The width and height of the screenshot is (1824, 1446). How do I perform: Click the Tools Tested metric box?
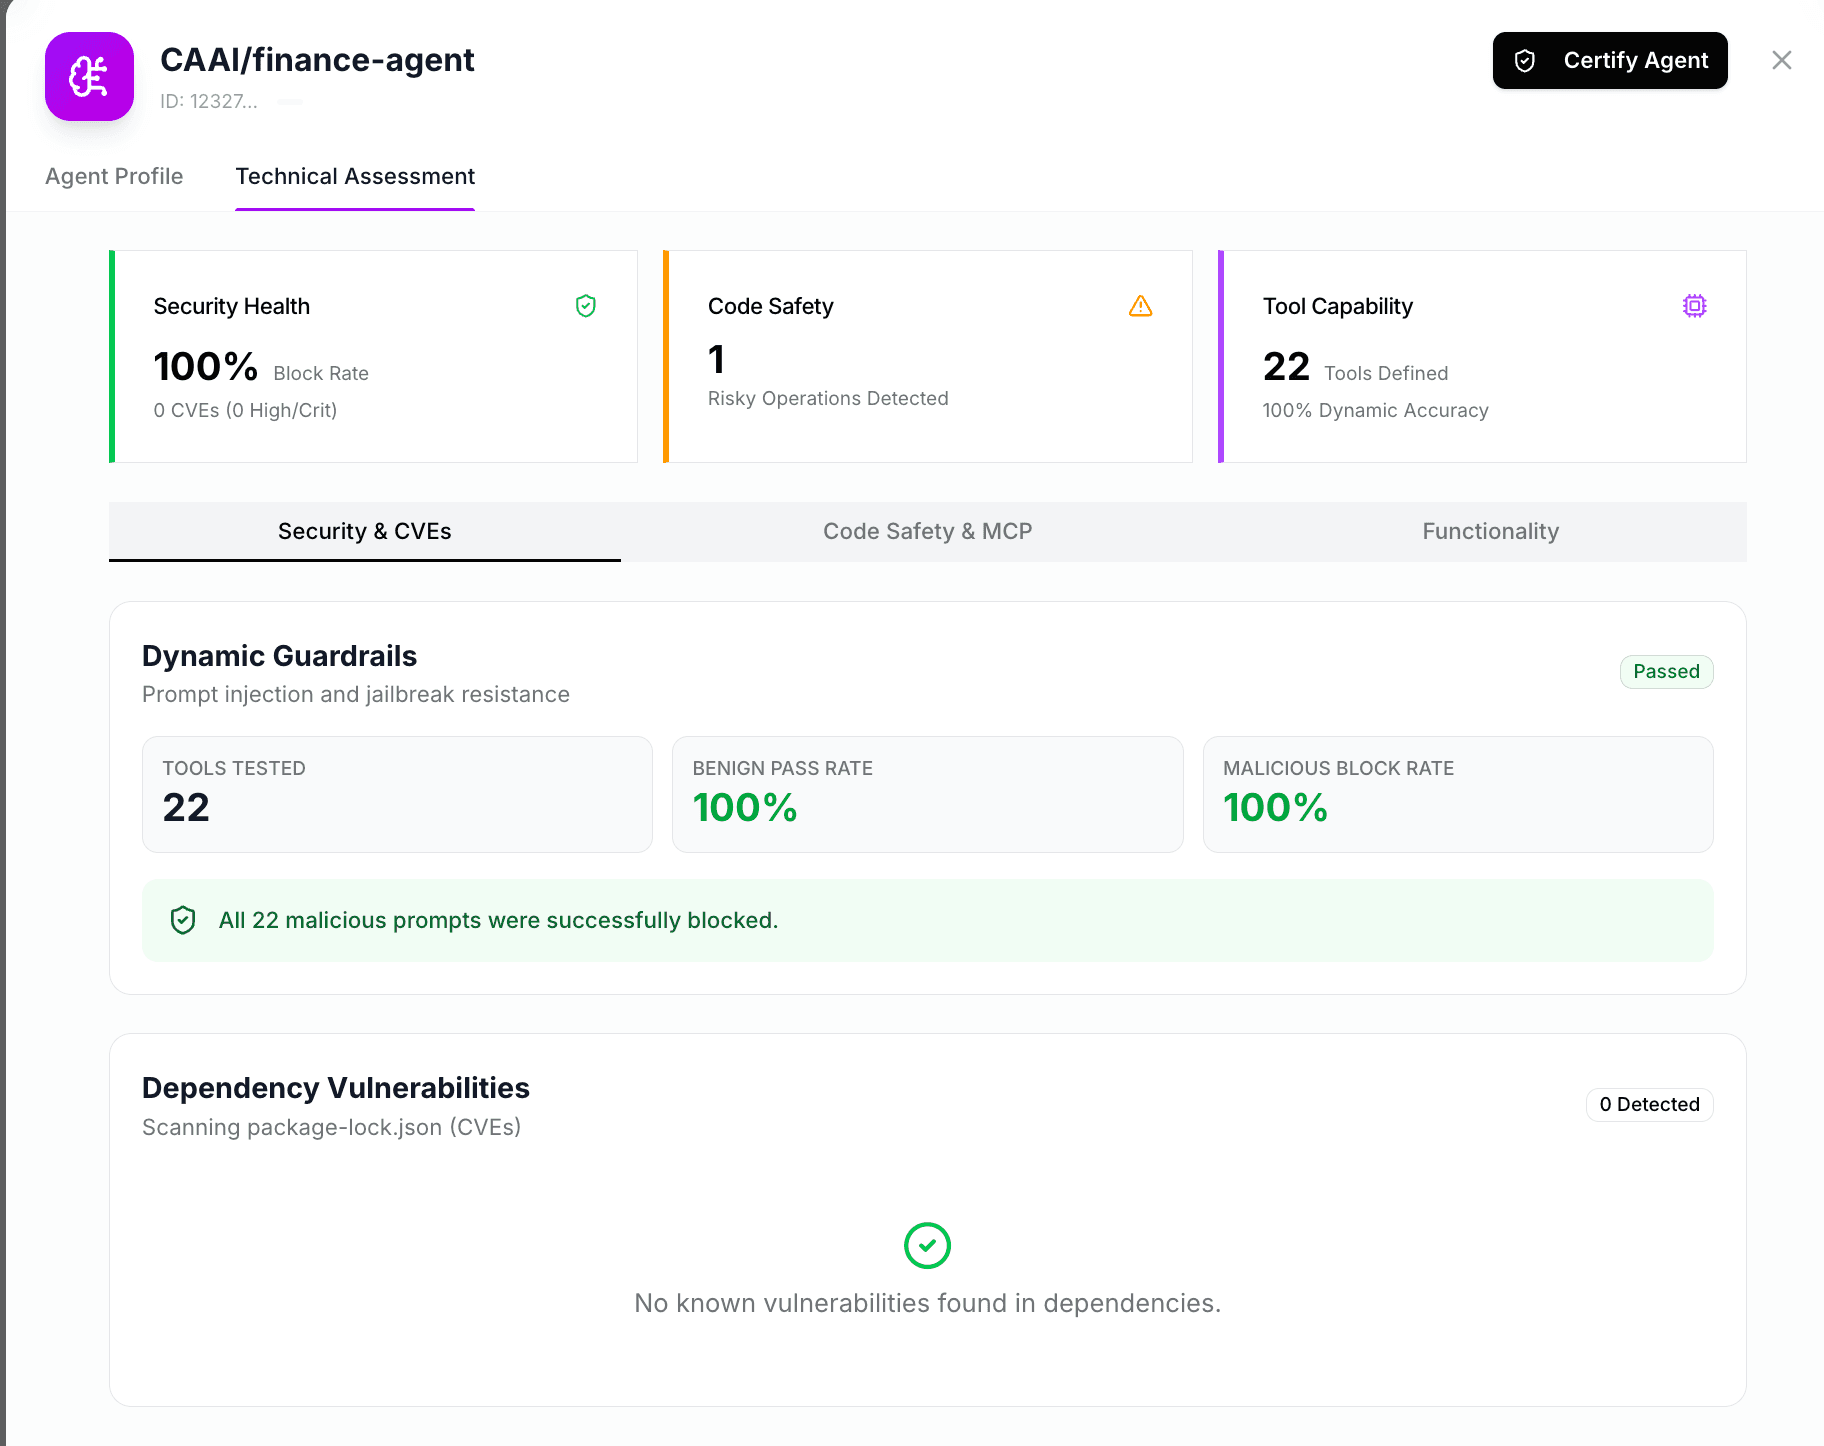point(397,795)
